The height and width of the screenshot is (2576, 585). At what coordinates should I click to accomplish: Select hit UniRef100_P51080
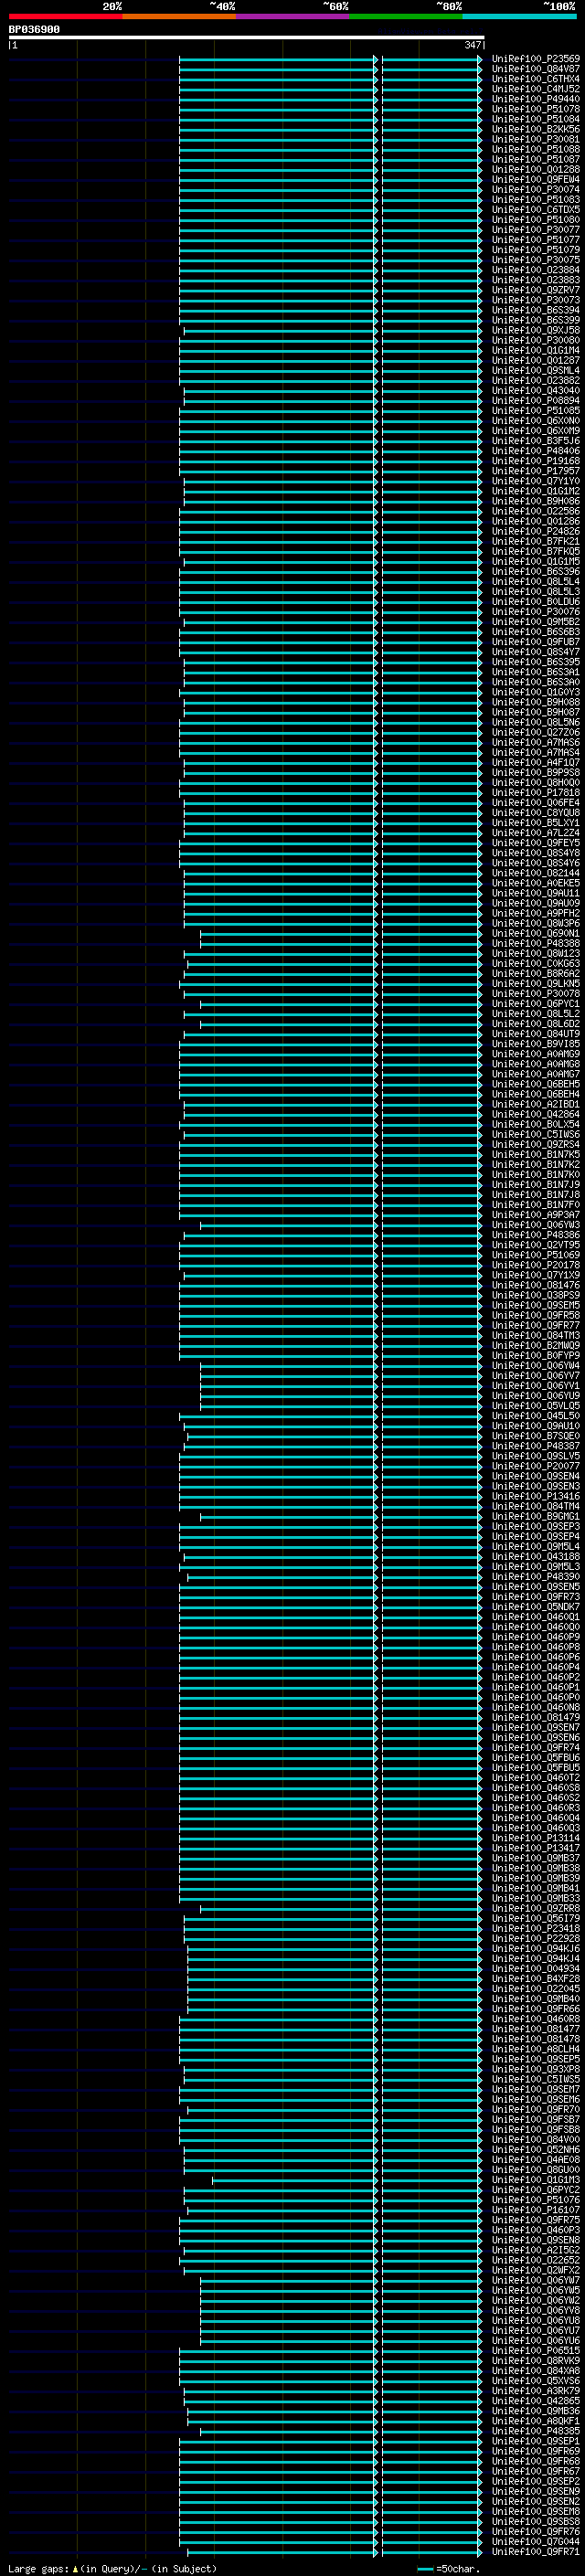pyautogui.click(x=536, y=219)
